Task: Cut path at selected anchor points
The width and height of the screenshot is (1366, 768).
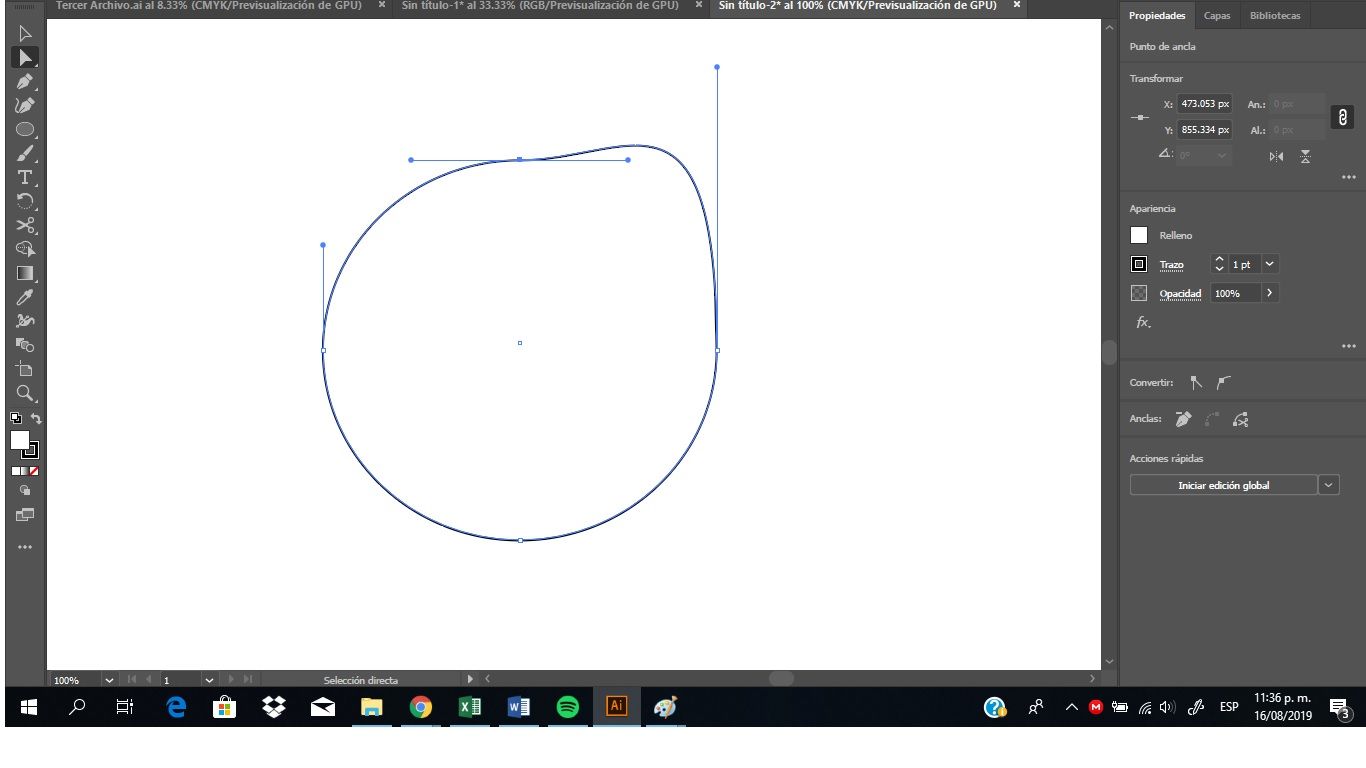Action: click(1241, 420)
